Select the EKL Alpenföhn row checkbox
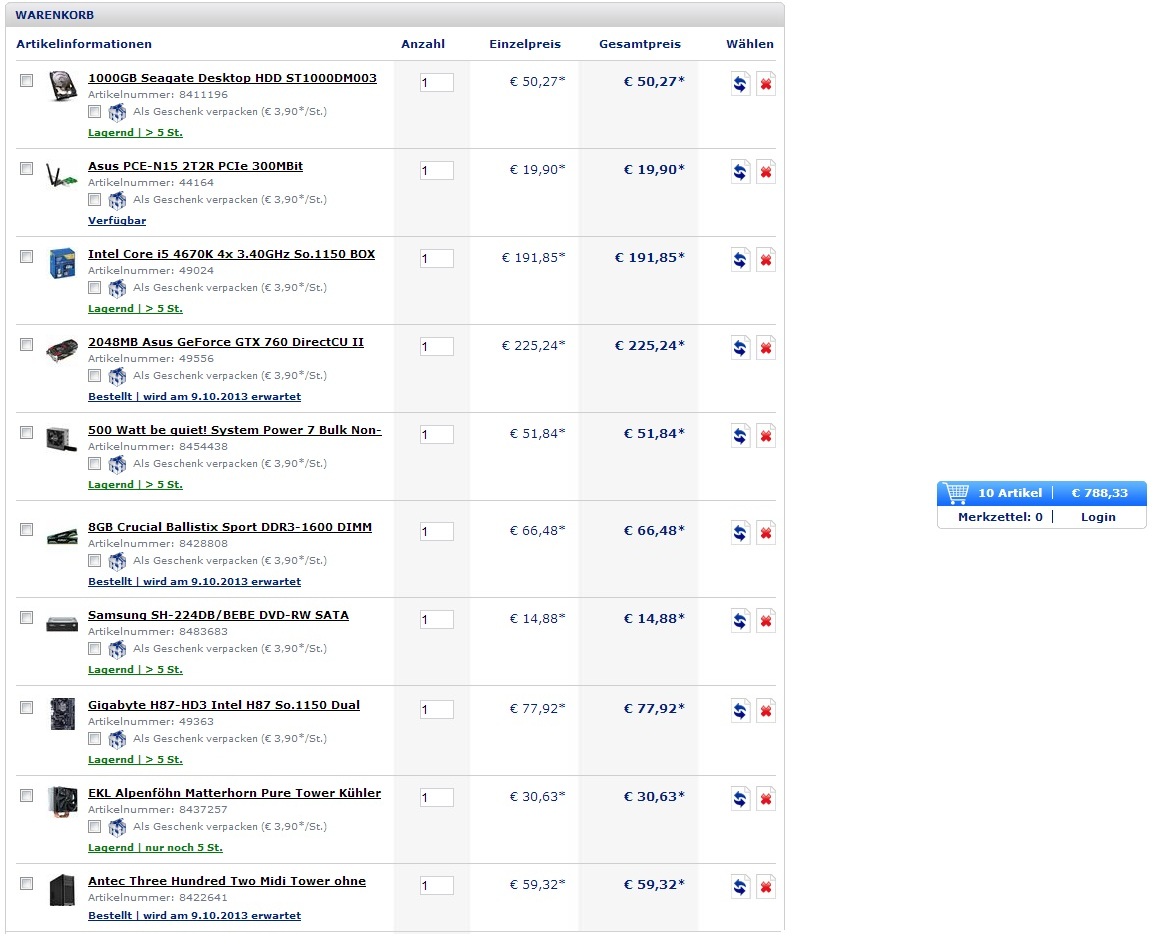This screenshot has width=1159, height=948. tap(27, 795)
